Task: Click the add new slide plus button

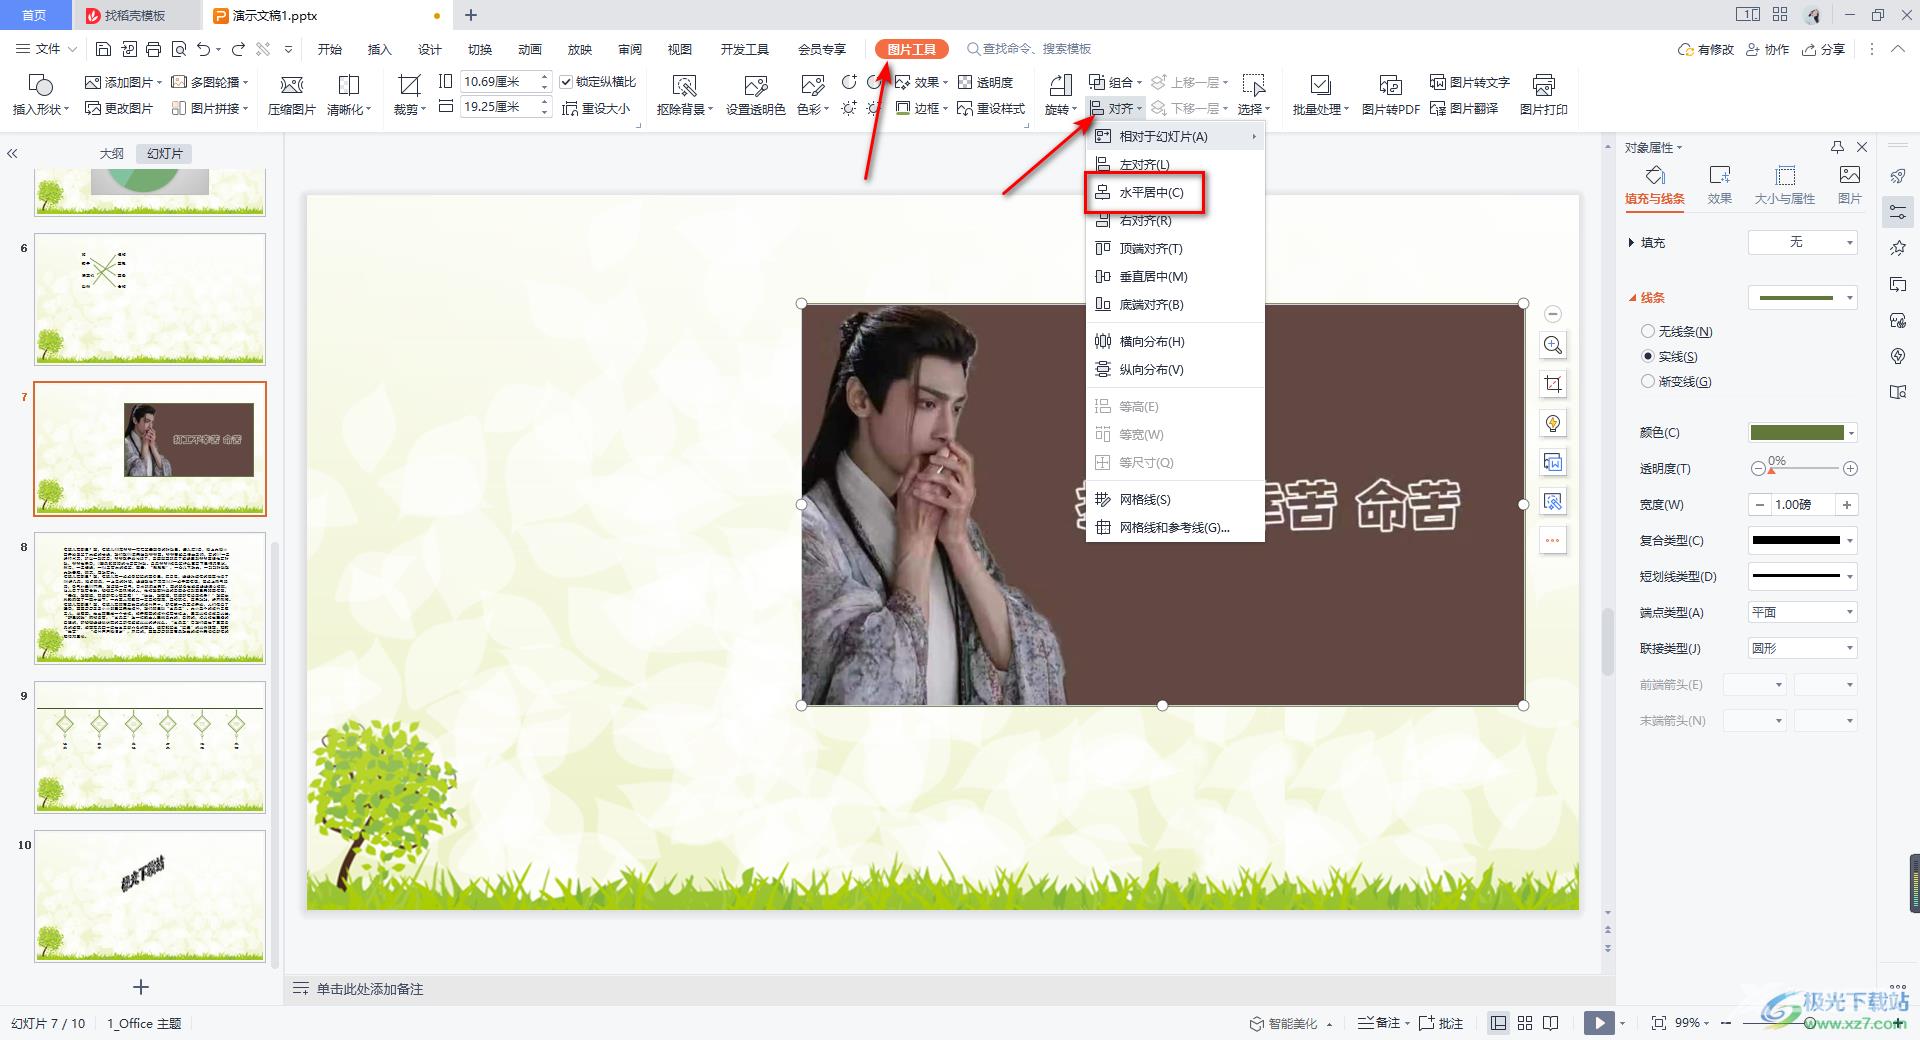Action: (141, 987)
